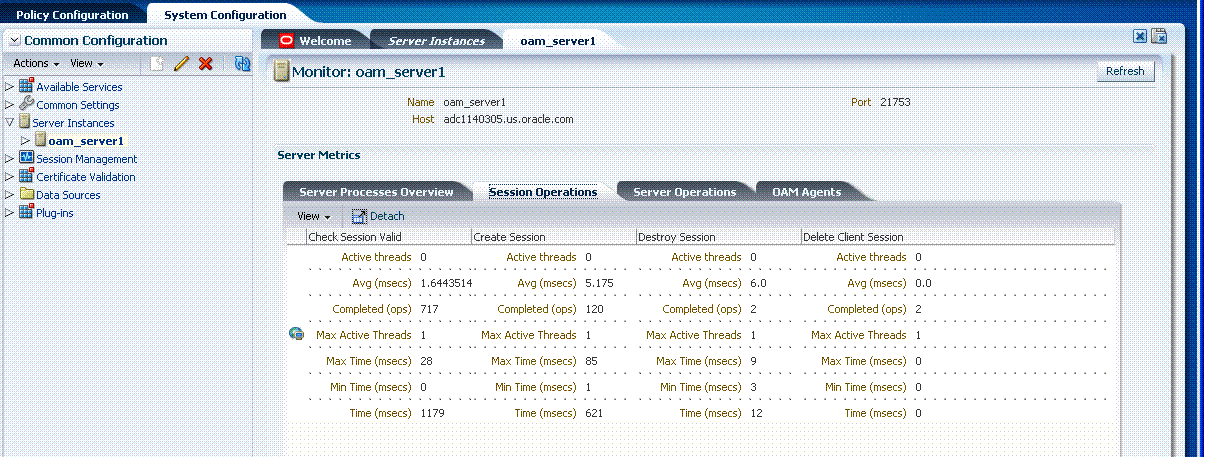Expand the oam_server1 tree node
The width and height of the screenshot is (1220, 457).
(26, 141)
